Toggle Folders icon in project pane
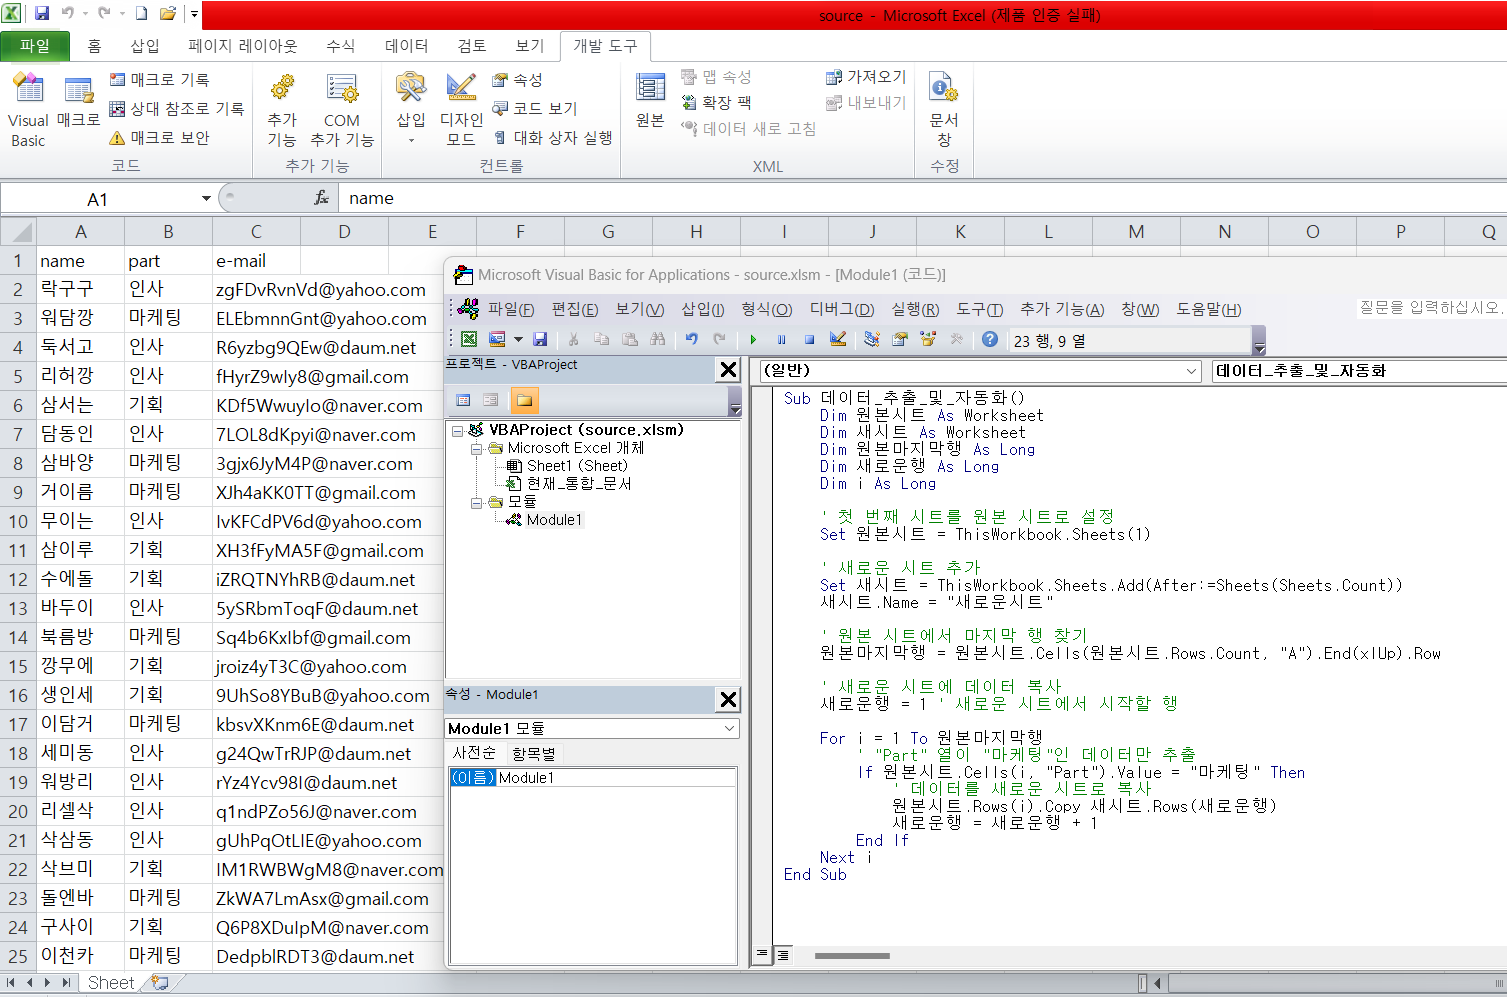 524,400
